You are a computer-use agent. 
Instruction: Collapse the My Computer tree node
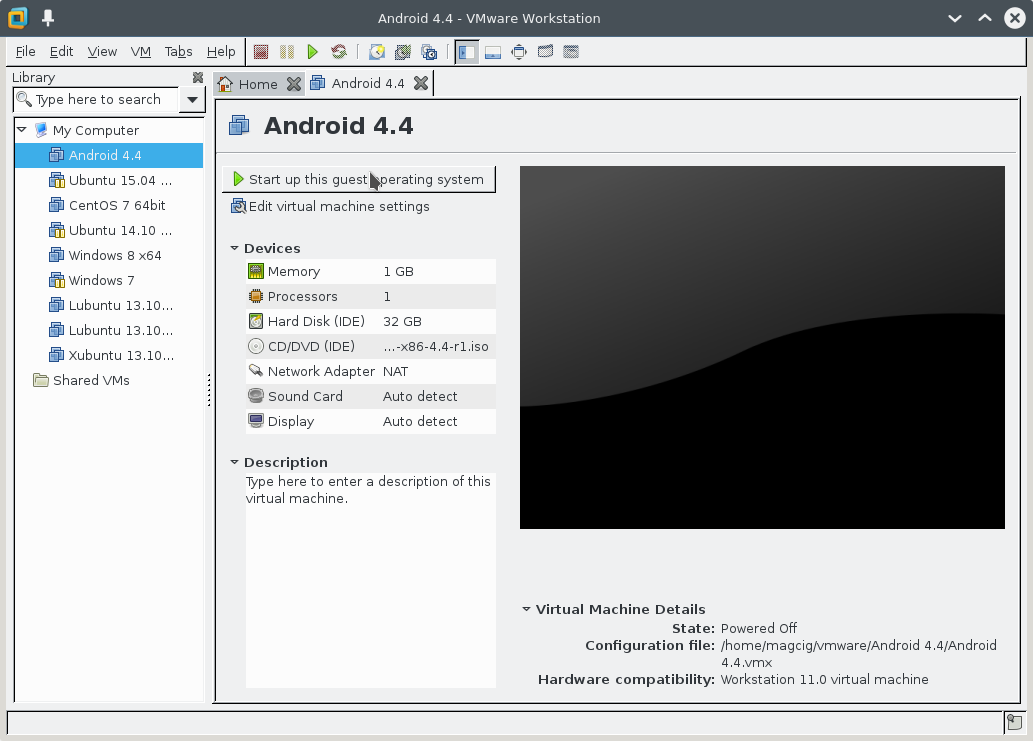(x=22, y=130)
